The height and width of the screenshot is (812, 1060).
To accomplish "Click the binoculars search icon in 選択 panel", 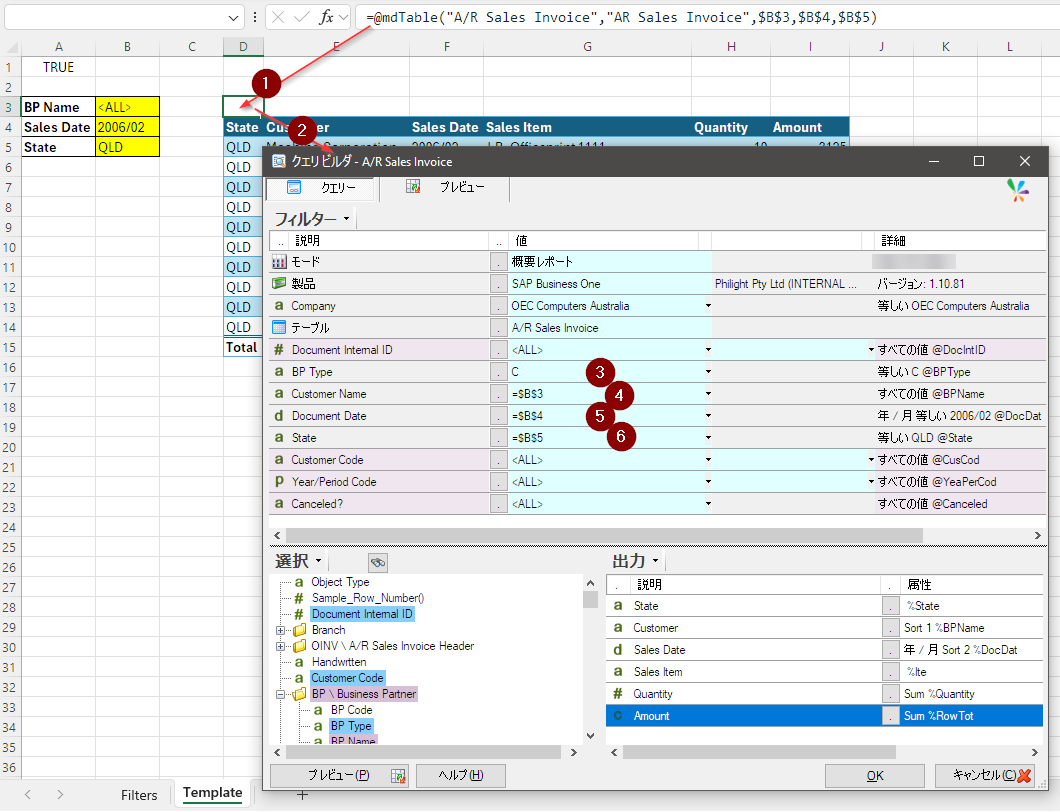I will click(378, 562).
